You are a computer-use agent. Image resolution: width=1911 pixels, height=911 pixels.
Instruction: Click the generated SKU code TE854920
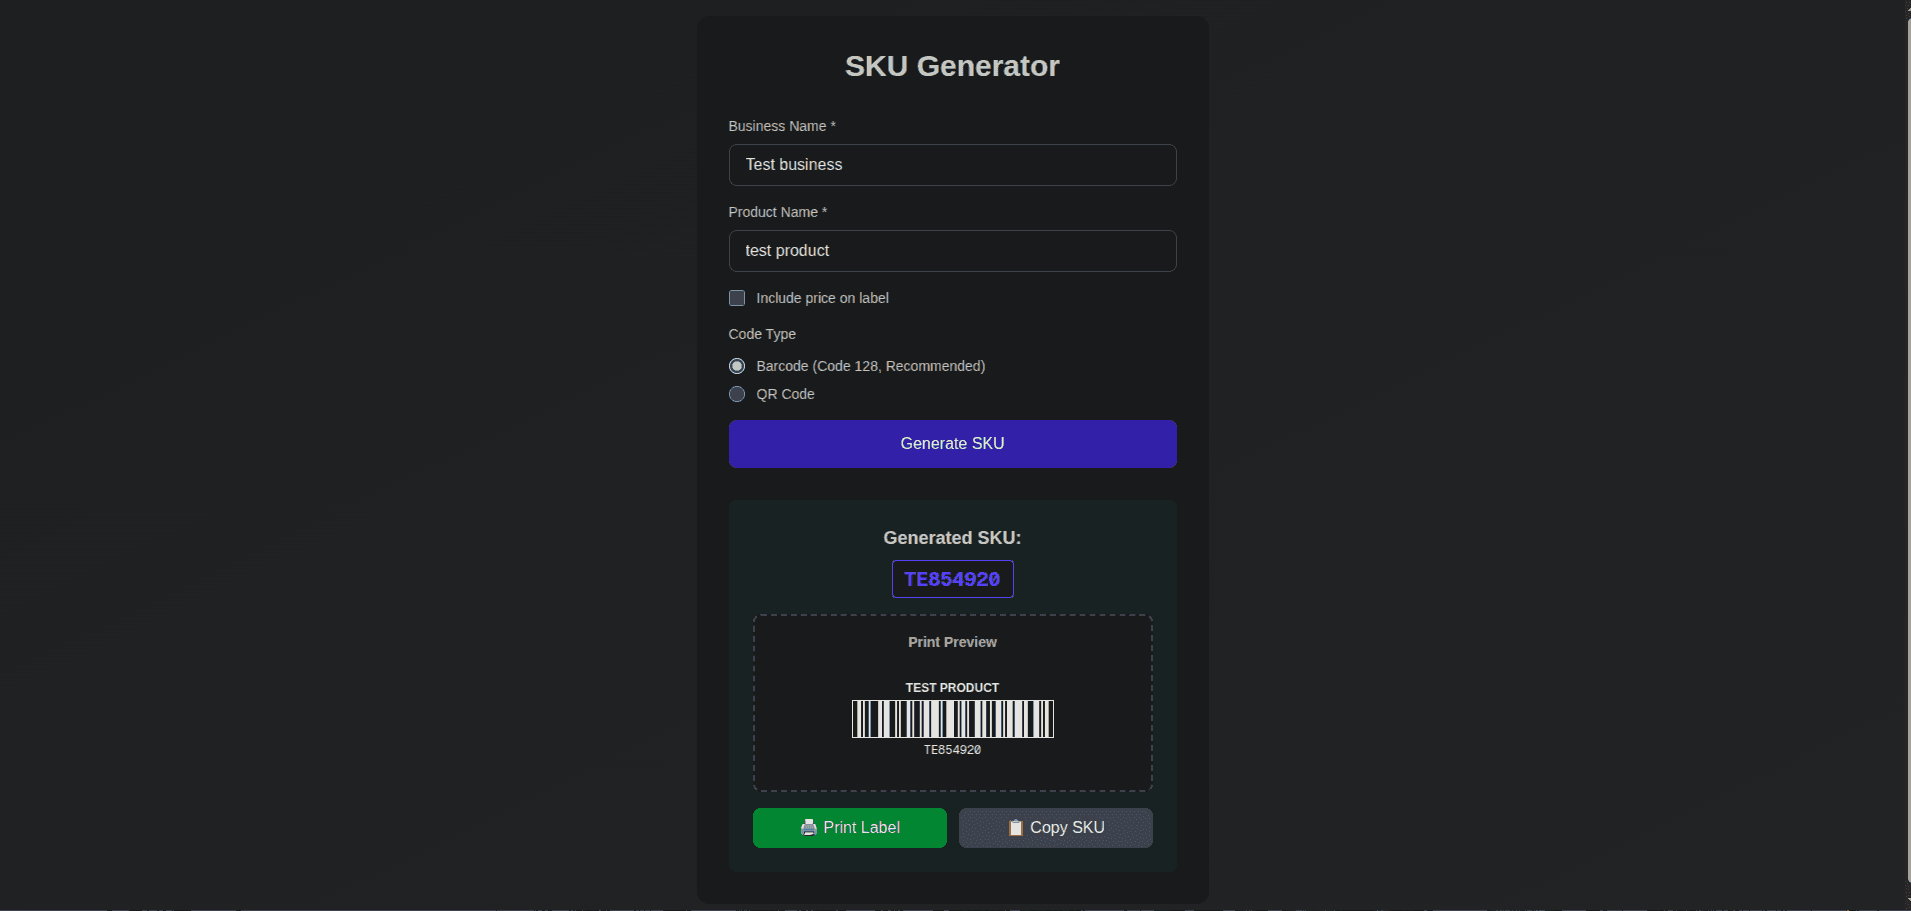pos(951,578)
